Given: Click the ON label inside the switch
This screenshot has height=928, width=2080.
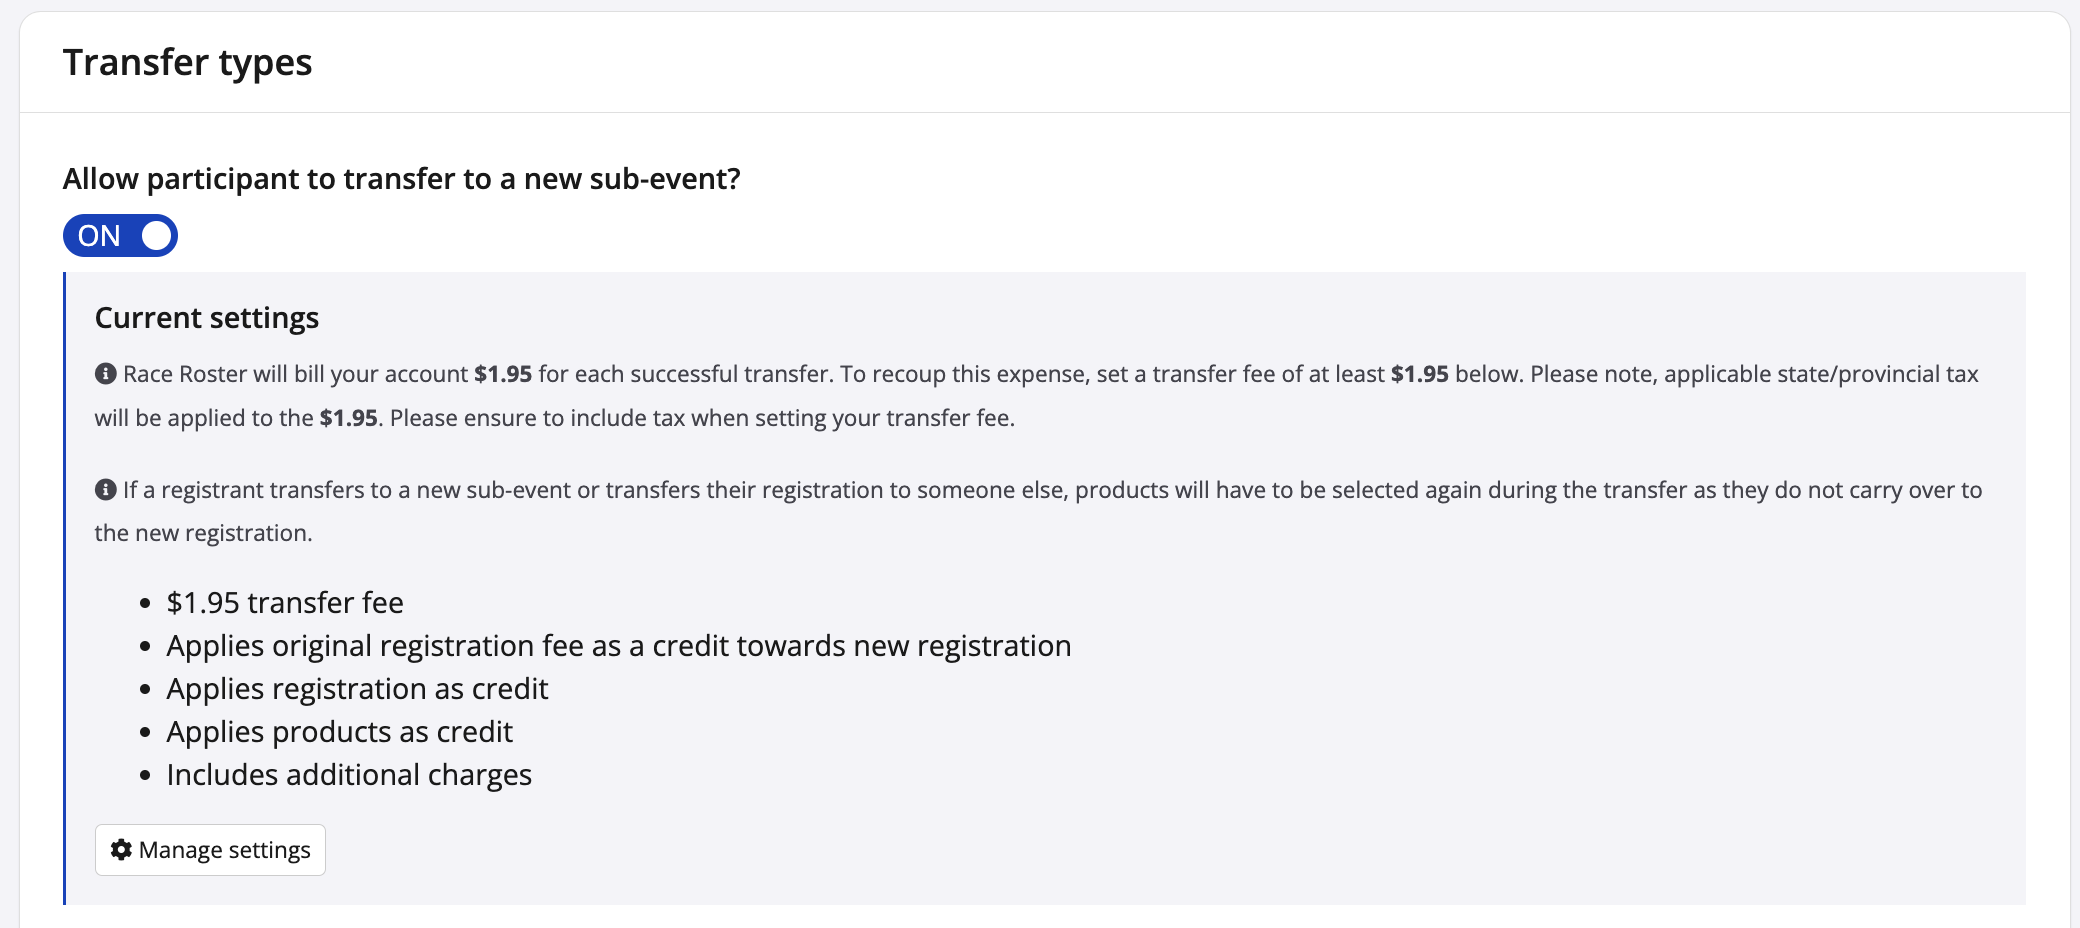Looking at the screenshot, I should pos(99,236).
